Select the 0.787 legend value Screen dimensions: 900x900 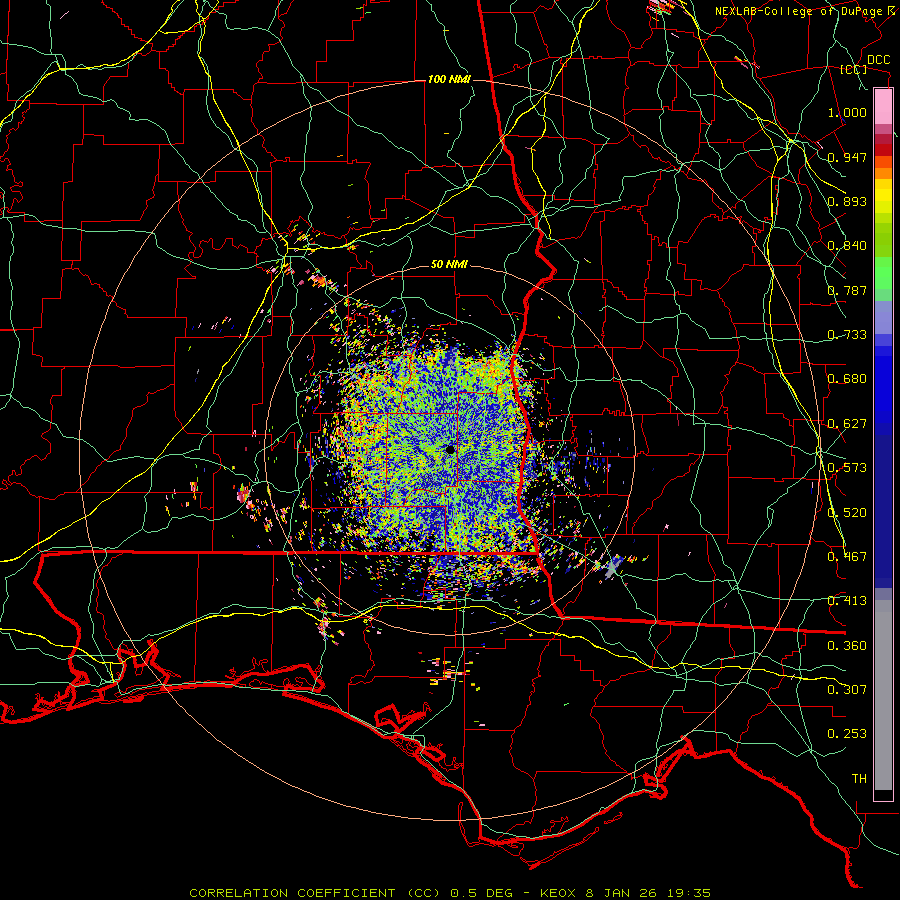click(847, 290)
